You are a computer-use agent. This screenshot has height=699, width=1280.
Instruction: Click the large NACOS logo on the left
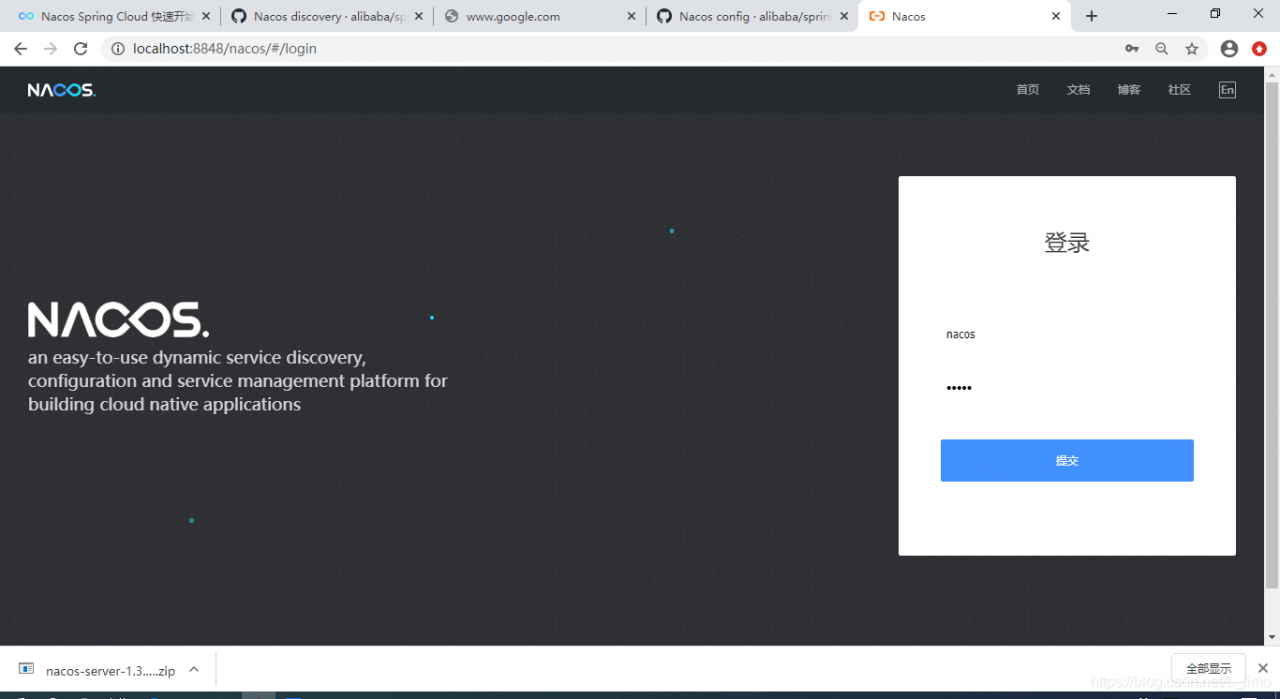[118, 320]
